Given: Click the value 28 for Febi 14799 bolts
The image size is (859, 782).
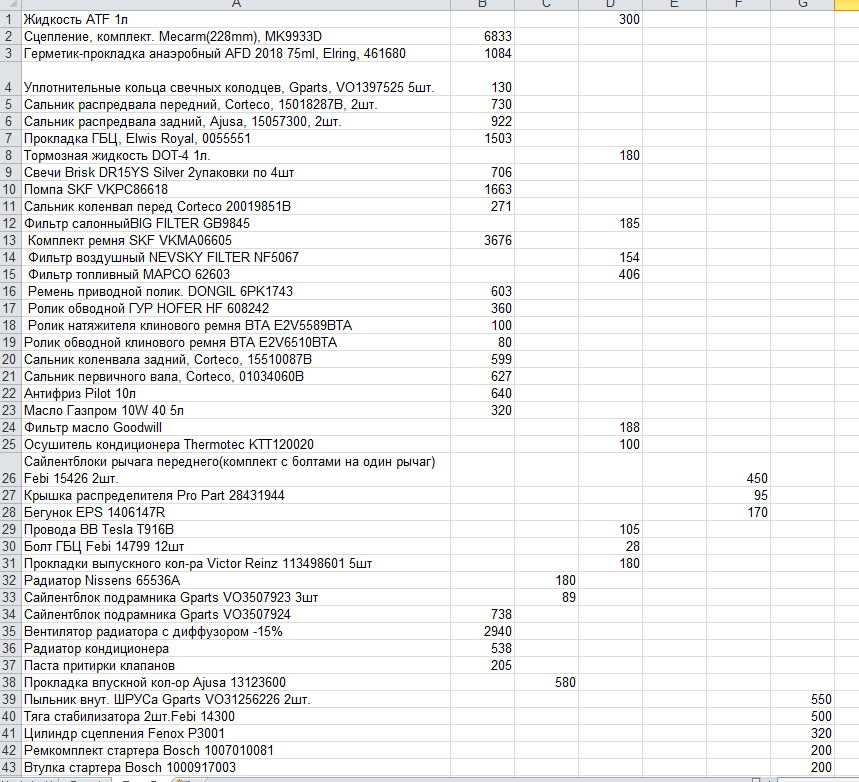Looking at the screenshot, I should (633, 546).
